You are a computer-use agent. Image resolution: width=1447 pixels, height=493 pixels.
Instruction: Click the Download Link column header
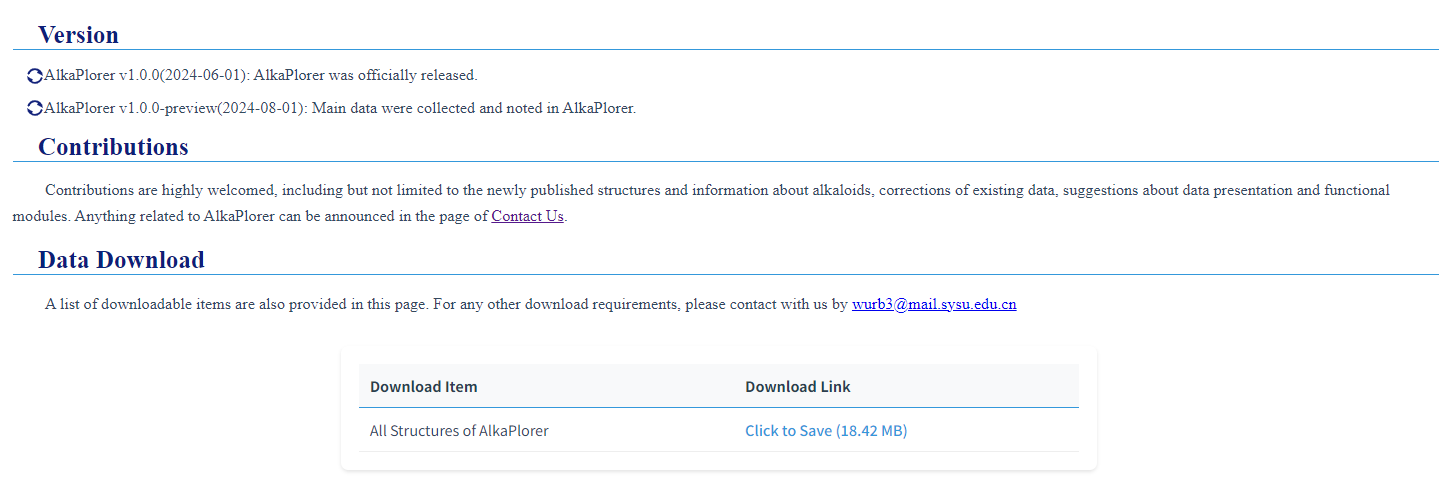[x=797, y=387]
